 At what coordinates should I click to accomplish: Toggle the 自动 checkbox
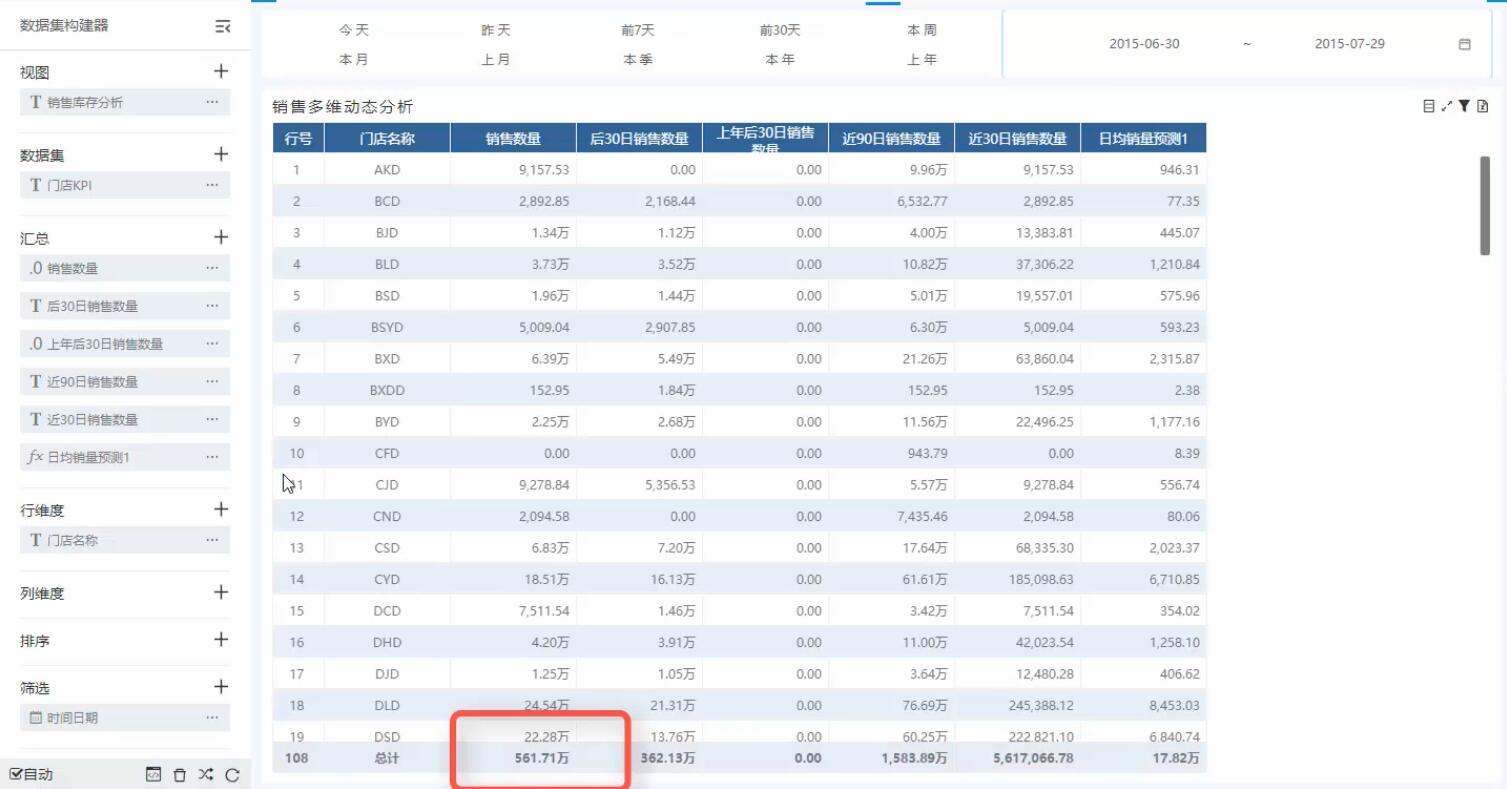16,774
